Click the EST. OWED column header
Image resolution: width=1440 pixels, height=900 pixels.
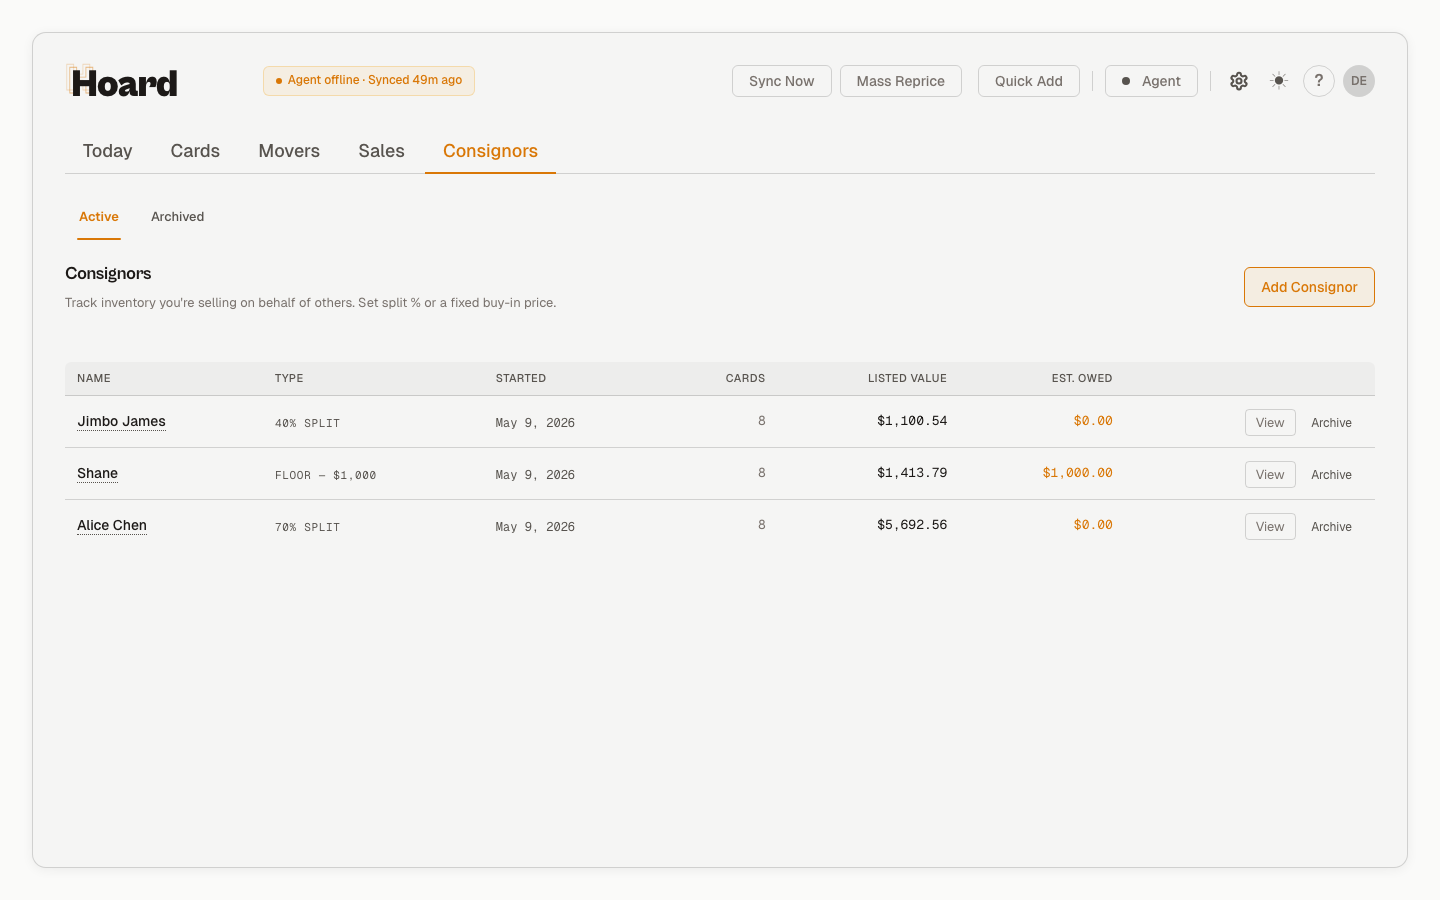1082,378
